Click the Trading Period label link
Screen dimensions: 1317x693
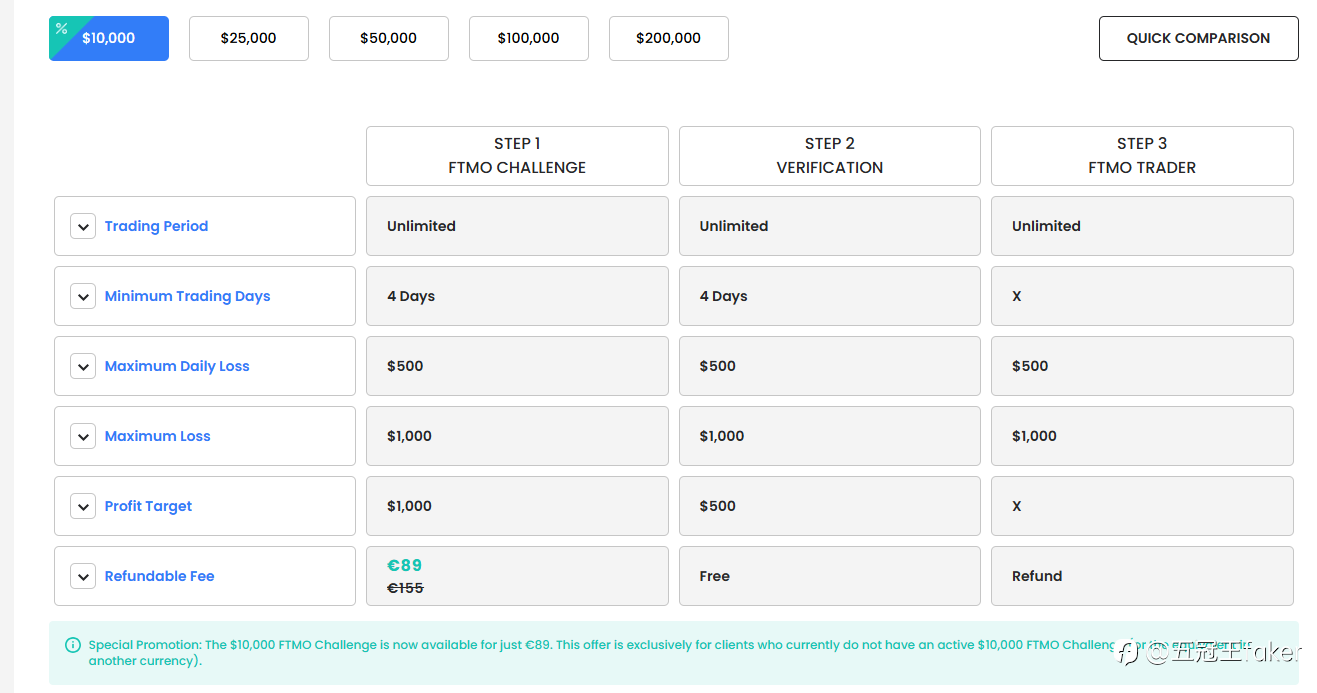click(x=156, y=226)
